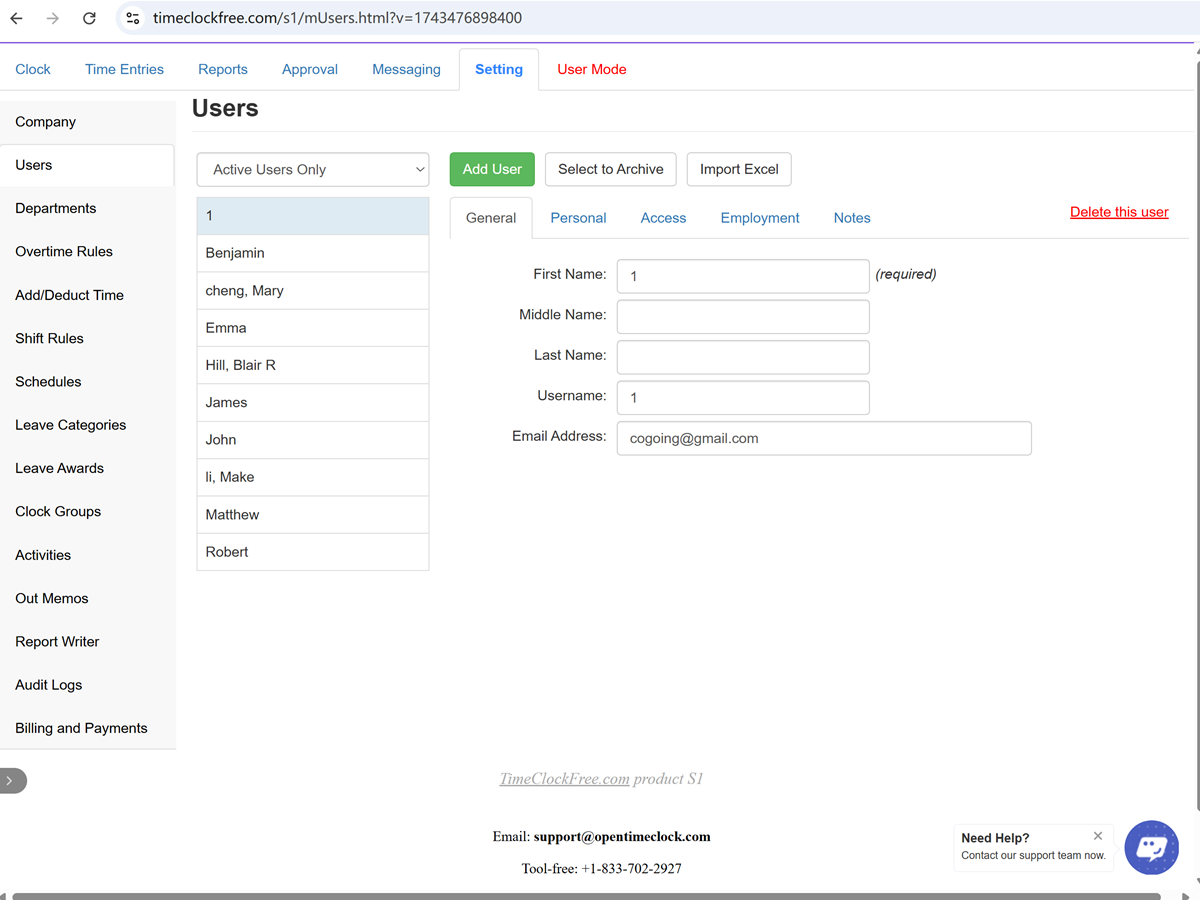Click the Username input field
Screen dimensions: 1200x900
pyautogui.click(x=743, y=398)
